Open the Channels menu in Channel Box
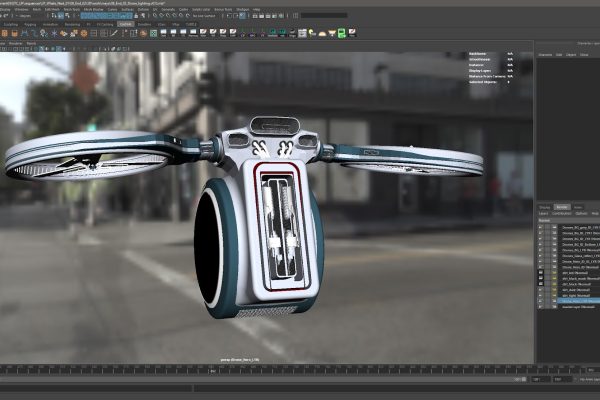 point(545,55)
